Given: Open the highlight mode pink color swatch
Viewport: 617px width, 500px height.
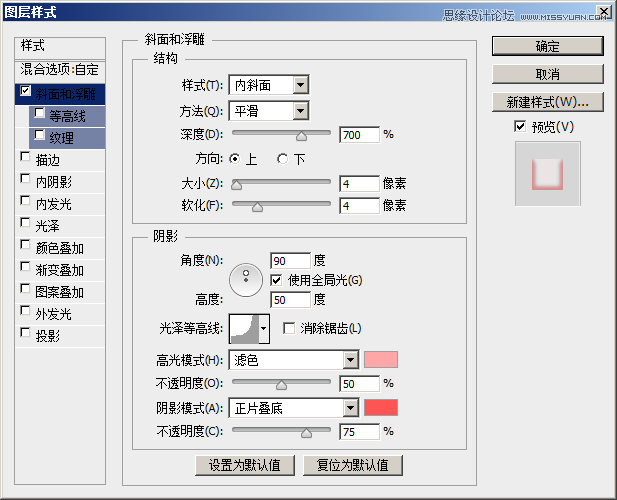Looking at the screenshot, I should [381, 360].
